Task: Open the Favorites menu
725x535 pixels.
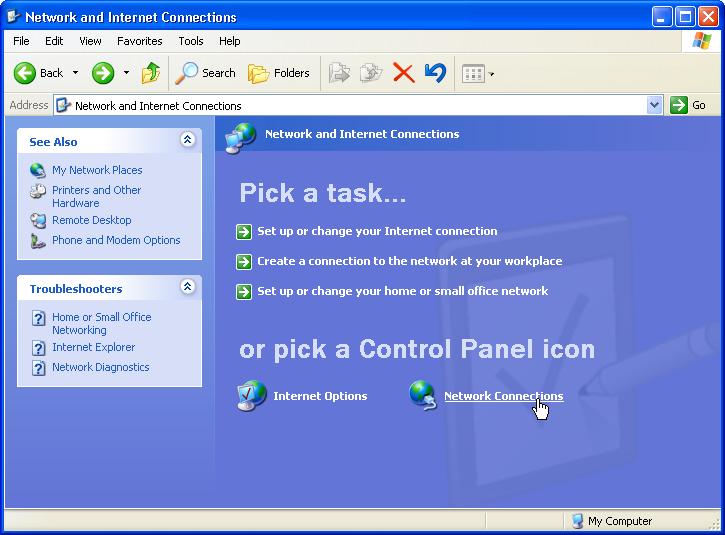Action: pyautogui.click(x=140, y=41)
